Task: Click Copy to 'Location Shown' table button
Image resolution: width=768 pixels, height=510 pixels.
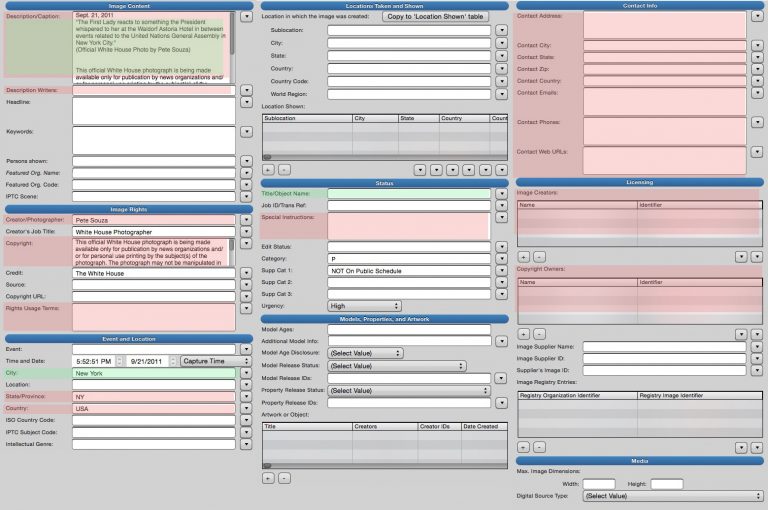Action: coord(435,17)
